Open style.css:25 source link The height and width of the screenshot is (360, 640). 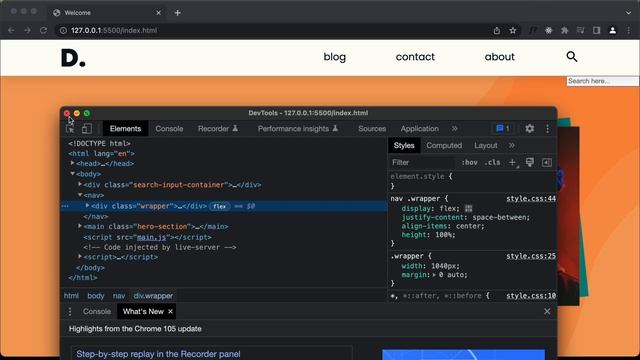[x=531, y=256]
